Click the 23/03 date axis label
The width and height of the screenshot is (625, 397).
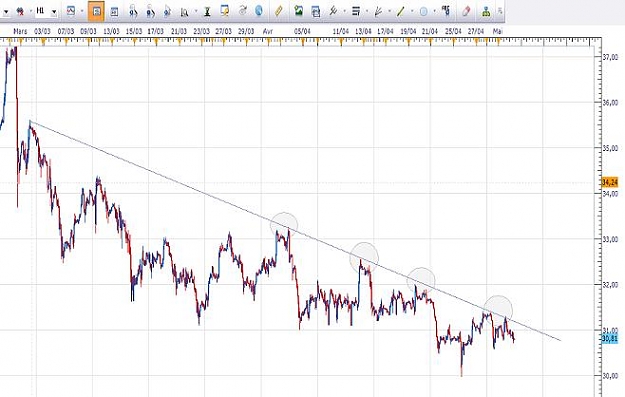click(x=201, y=31)
